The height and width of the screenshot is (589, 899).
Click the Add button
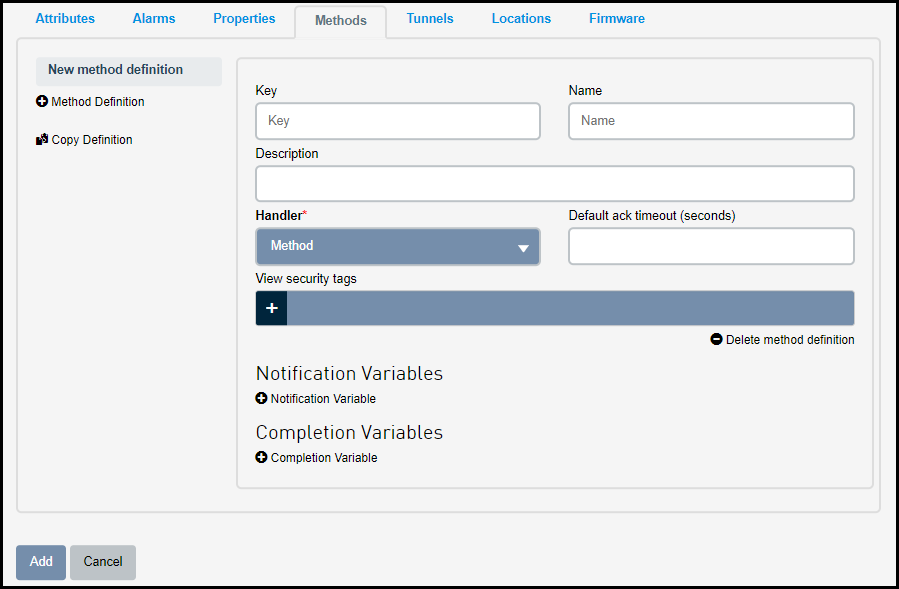click(41, 562)
